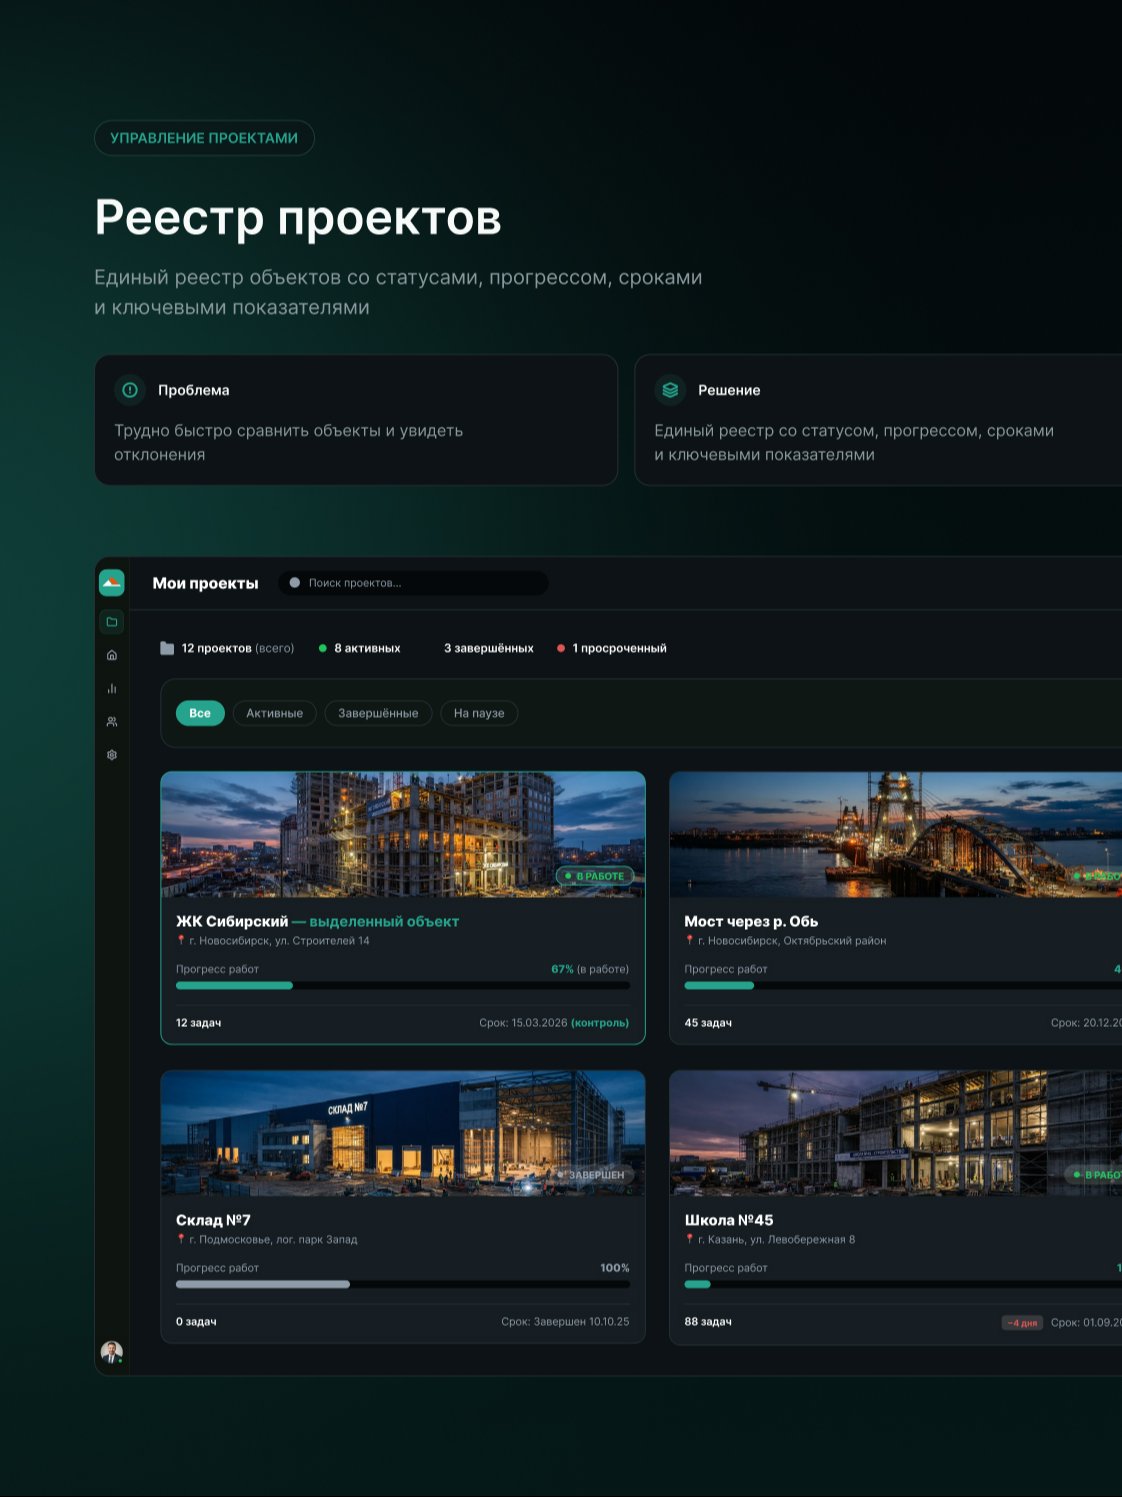1122x1497 pixels.
Task: Click the г. Казань, ул. Левобережная 8 address
Action: pyautogui.click(x=776, y=1240)
